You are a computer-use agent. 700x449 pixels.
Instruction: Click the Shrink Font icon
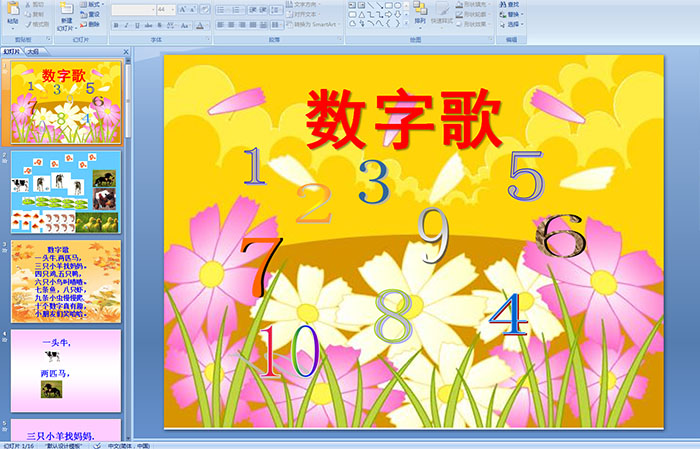pos(193,9)
